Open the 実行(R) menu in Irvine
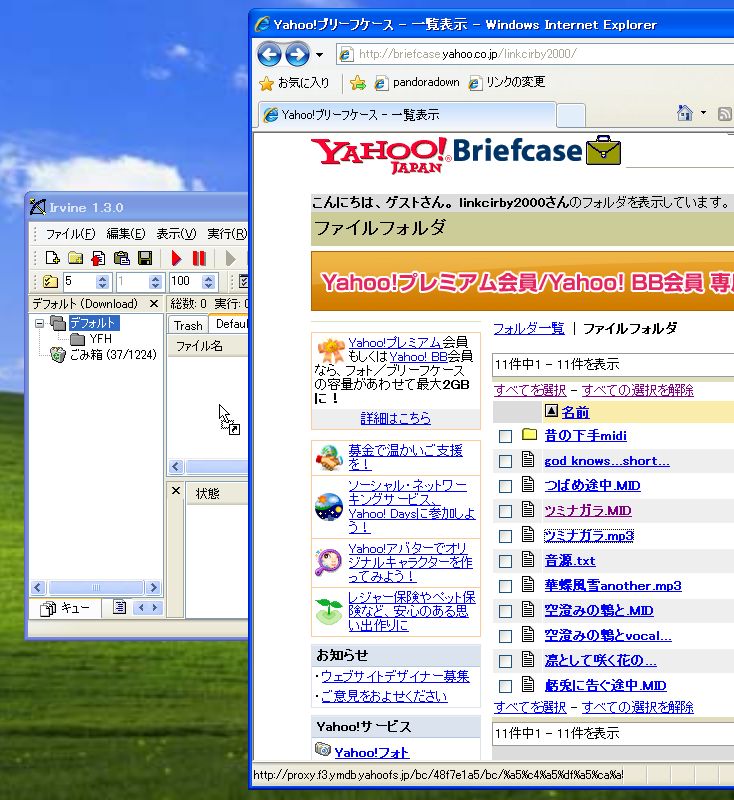Viewport: 734px width, 800px height. click(x=227, y=234)
